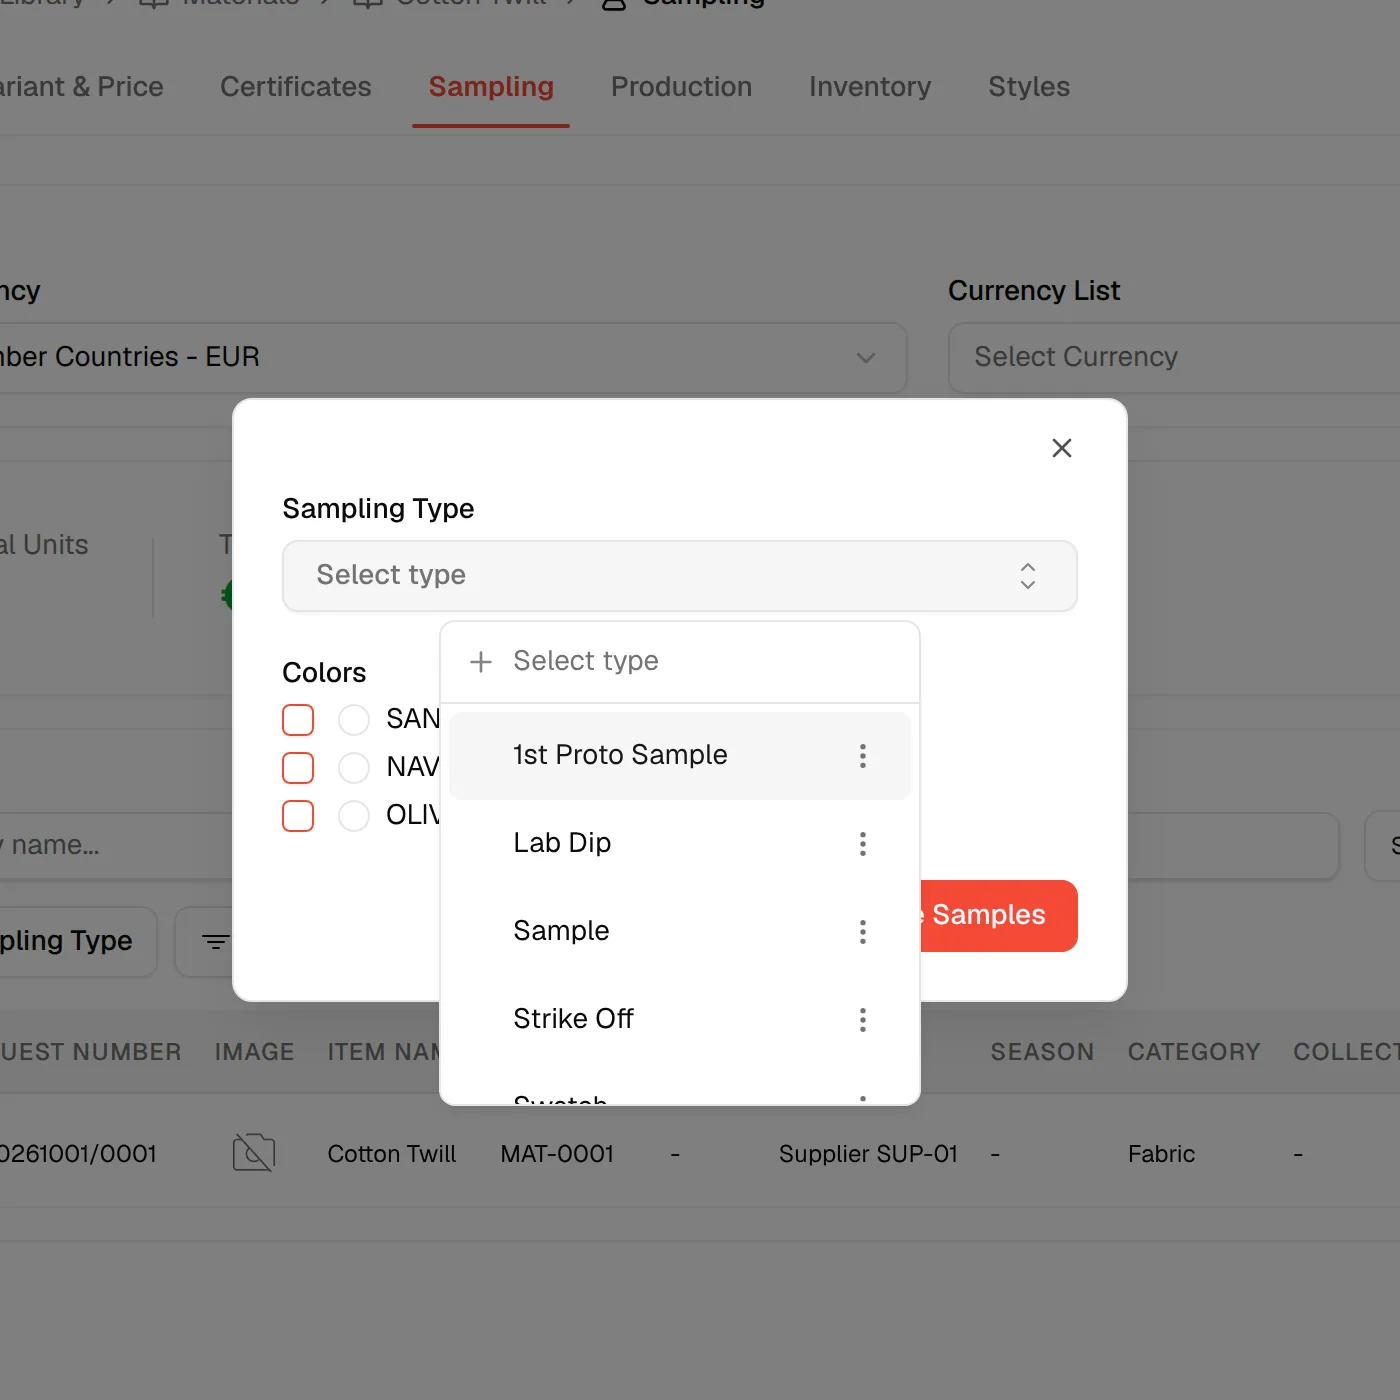The width and height of the screenshot is (1400, 1400).
Task: Switch to the Inventory tab
Action: 870,87
